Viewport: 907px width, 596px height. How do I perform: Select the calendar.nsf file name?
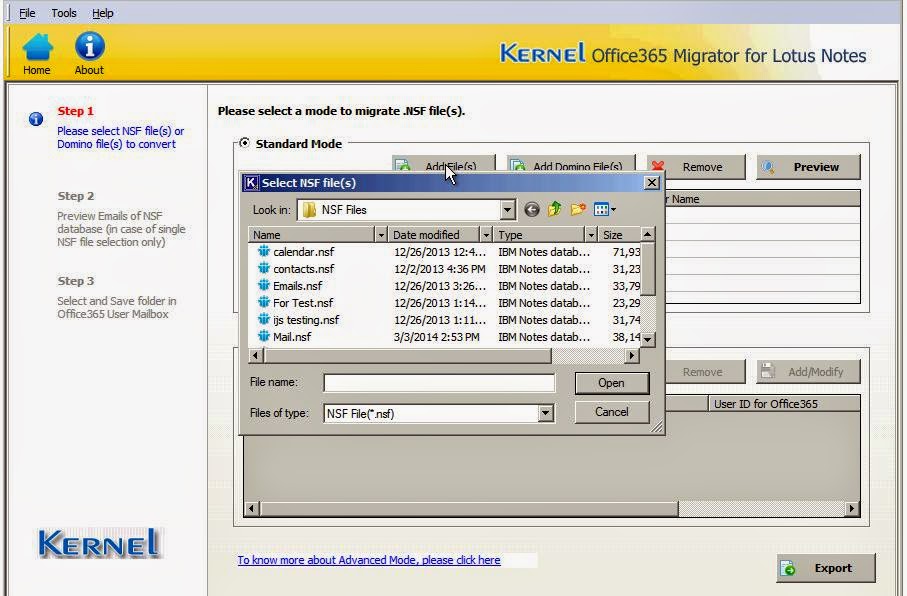304,251
